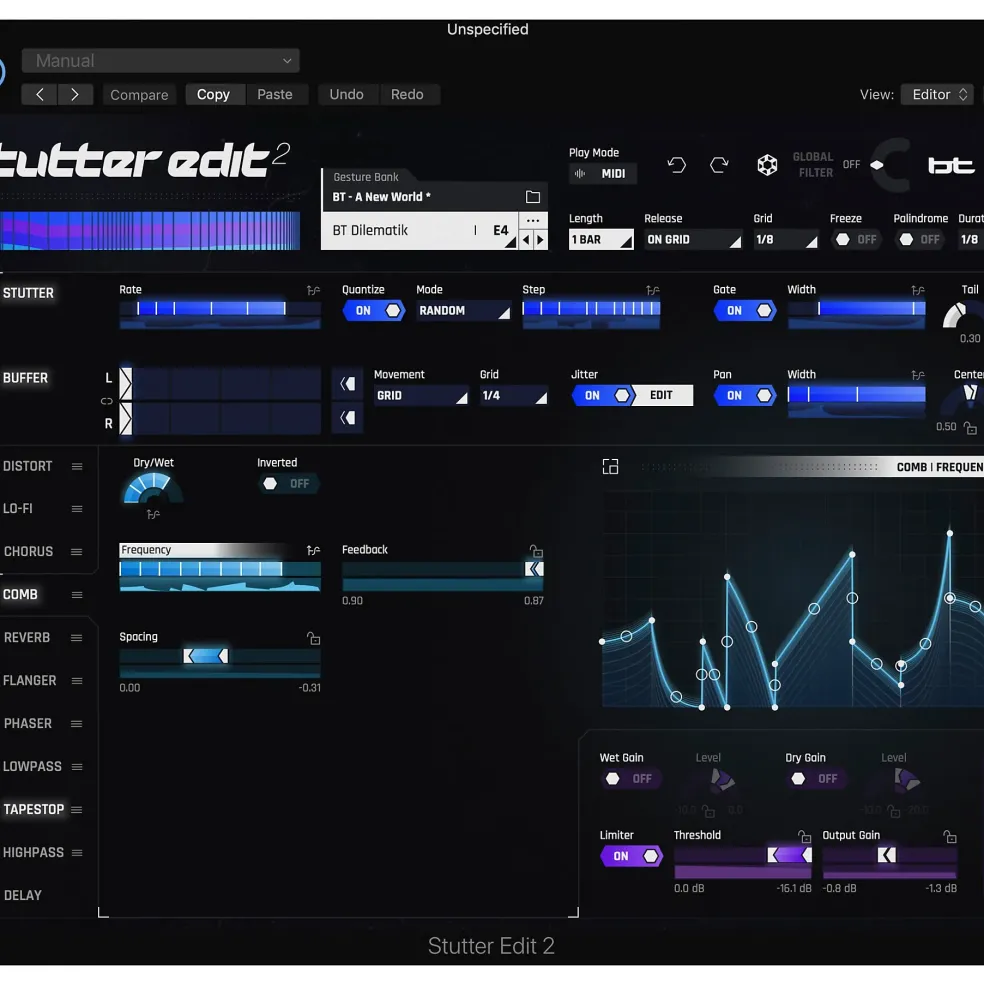Click the COMB module reorder handle

(x=77, y=595)
